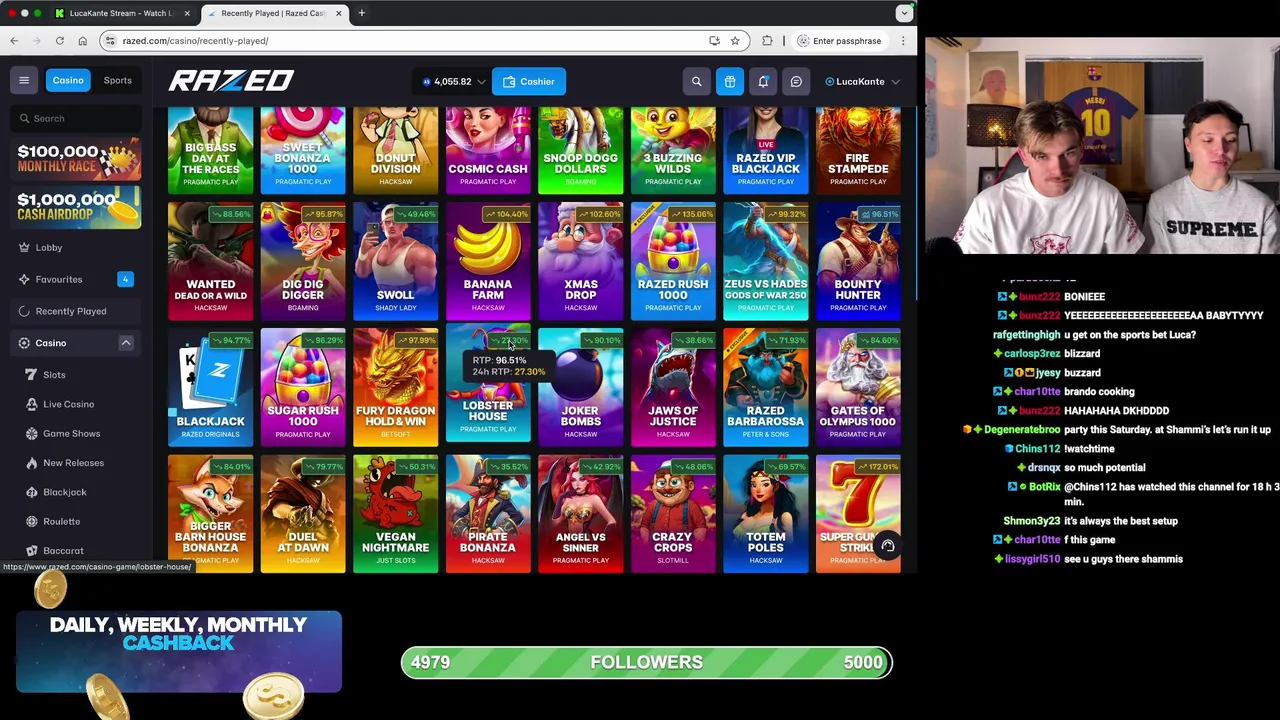Close the LucaKante Stream tab
Image resolution: width=1280 pixels, height=720 pixels.
[187, 13]
